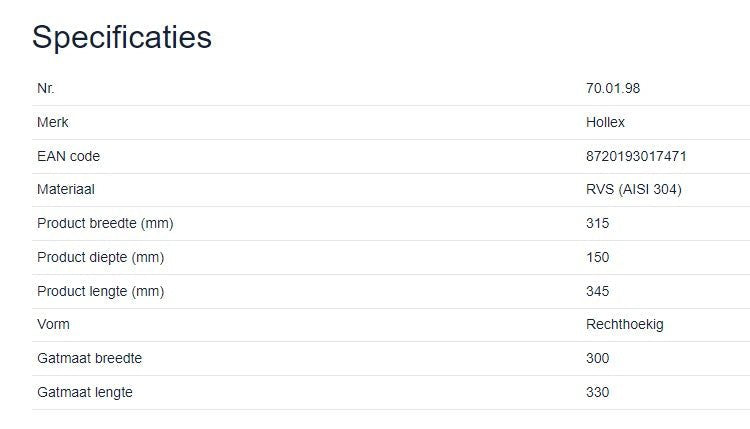
Task: Click the width value 315
Action: pos(597,223)
